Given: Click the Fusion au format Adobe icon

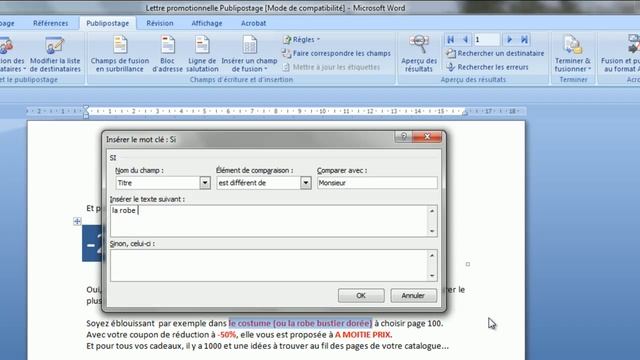Looking at the screenshot, I should 633,45.
